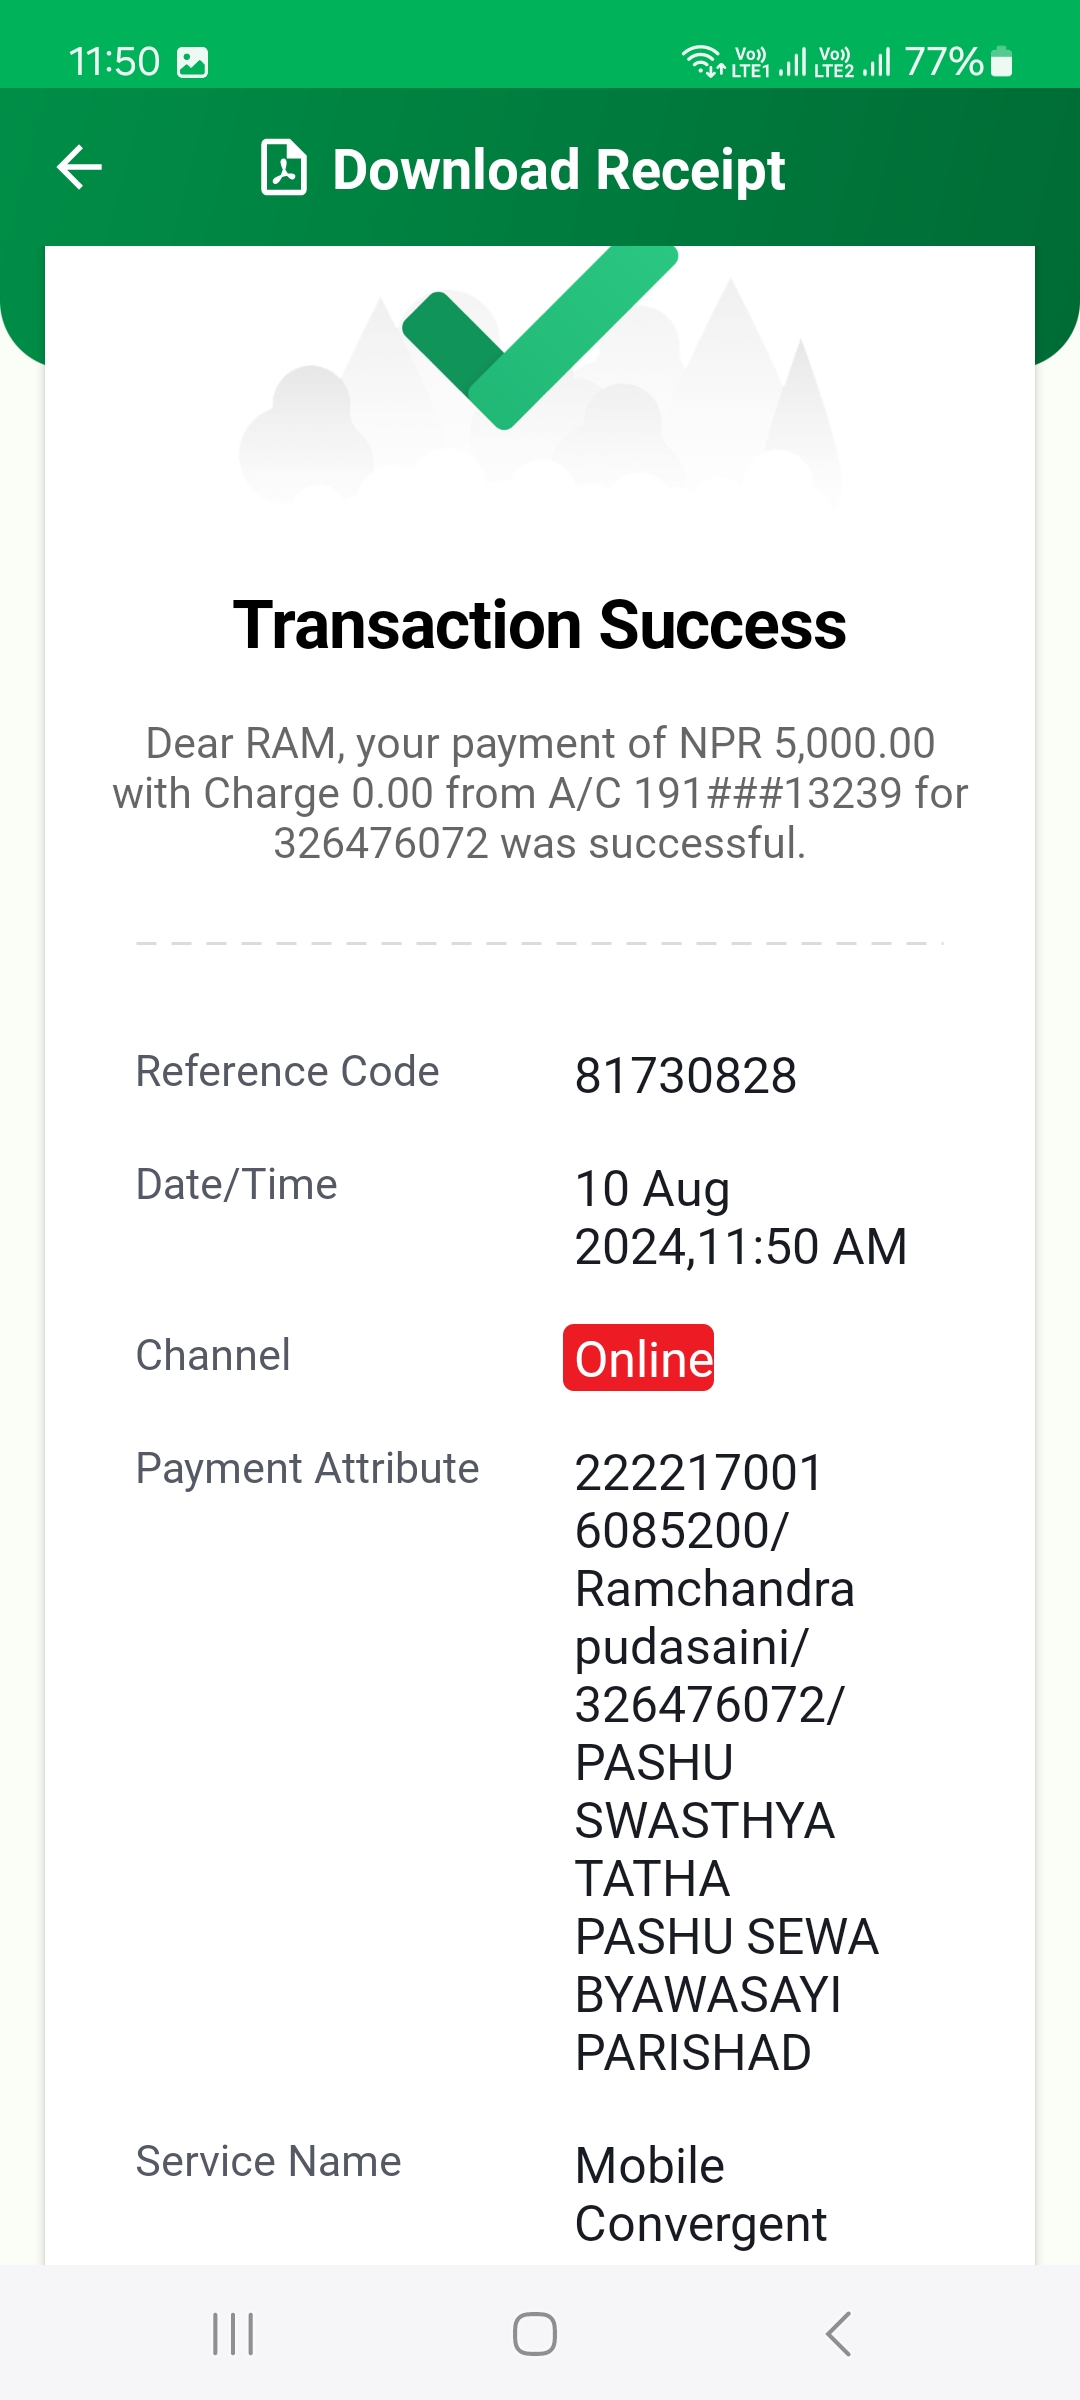Viewport: 1080px width, 2400px height.
Task: Click the green success checkmark
Action: coord(540,338)
